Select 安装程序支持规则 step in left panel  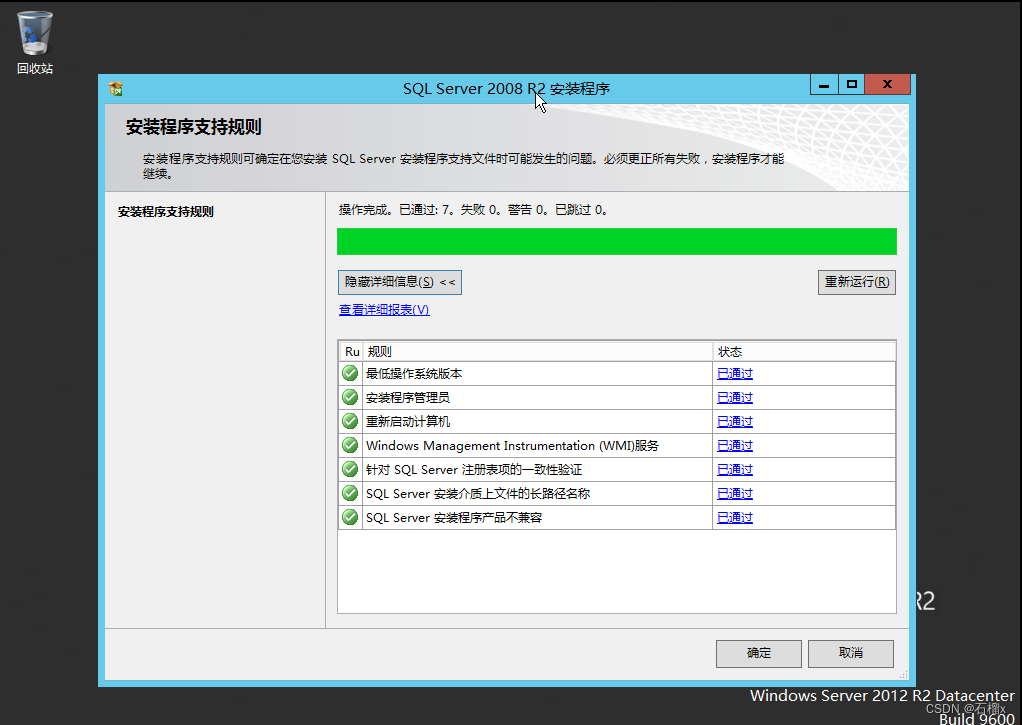[166, 212]
